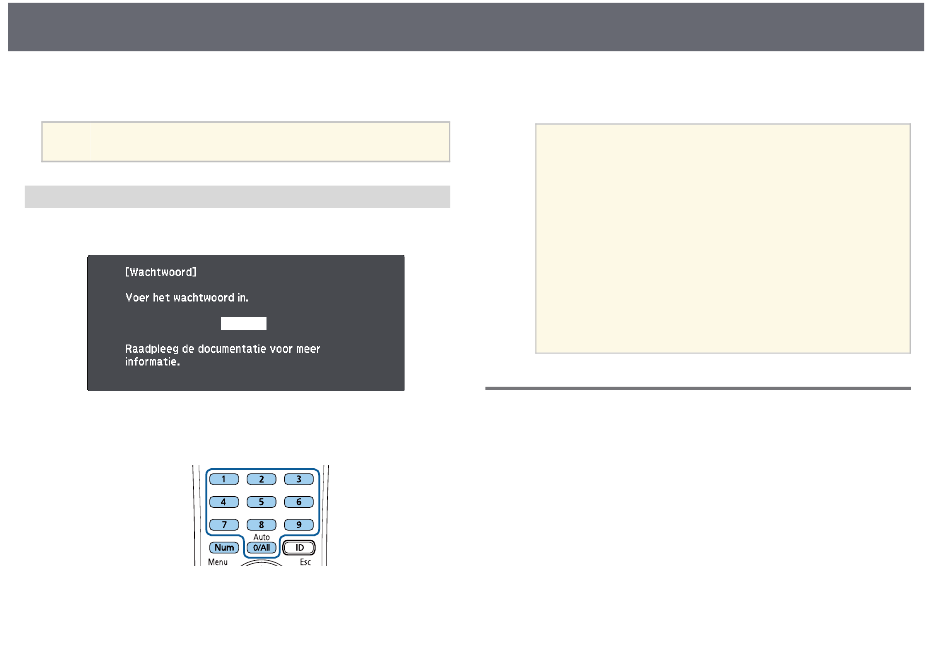Click the text 'Voer het wachtwoord in.'
Viewport: 950px width, 659px height.
187,298
